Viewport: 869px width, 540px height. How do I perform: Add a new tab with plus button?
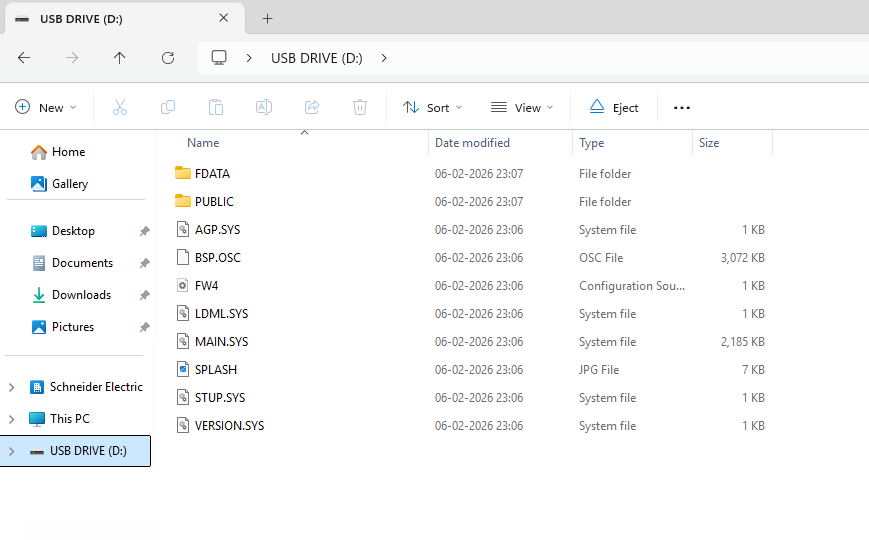pos(267,18)
